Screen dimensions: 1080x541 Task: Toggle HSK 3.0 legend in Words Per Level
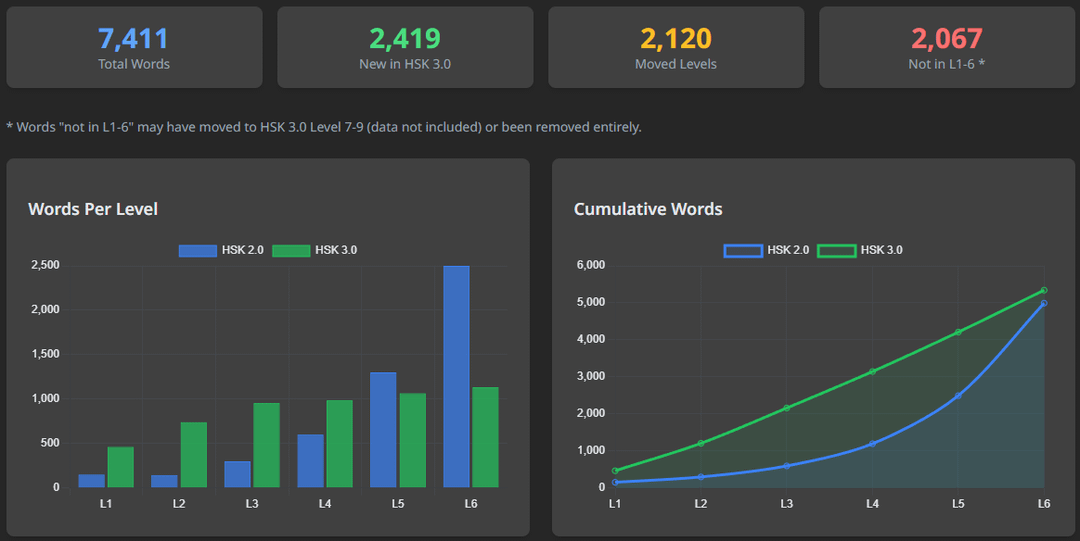pyautogui.click(x=314, y=250)
